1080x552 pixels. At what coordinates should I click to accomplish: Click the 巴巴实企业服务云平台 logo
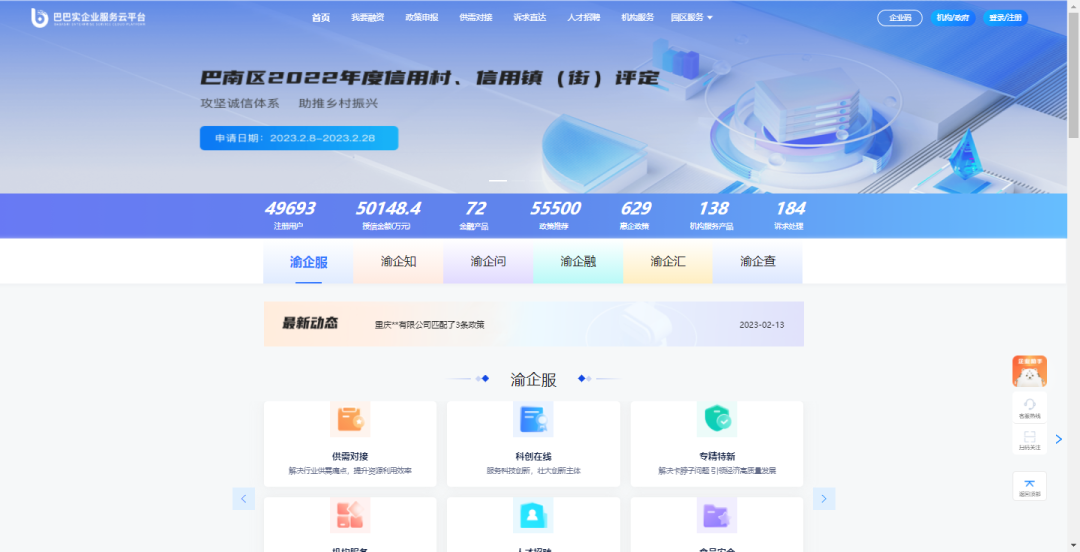pyautogui.click(x=88, y=17)
